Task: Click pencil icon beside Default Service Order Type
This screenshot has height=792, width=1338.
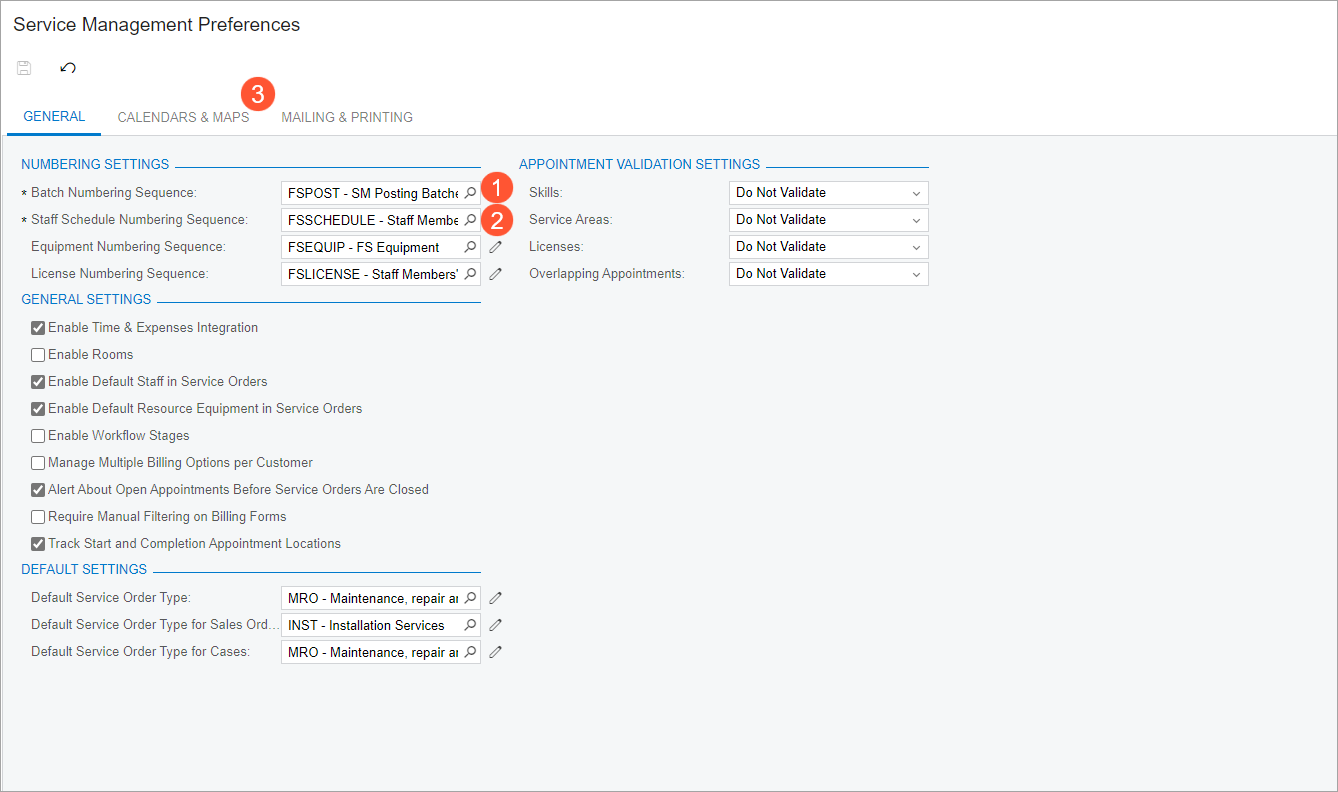Action: pyautogui.click(x=495, y=598)
